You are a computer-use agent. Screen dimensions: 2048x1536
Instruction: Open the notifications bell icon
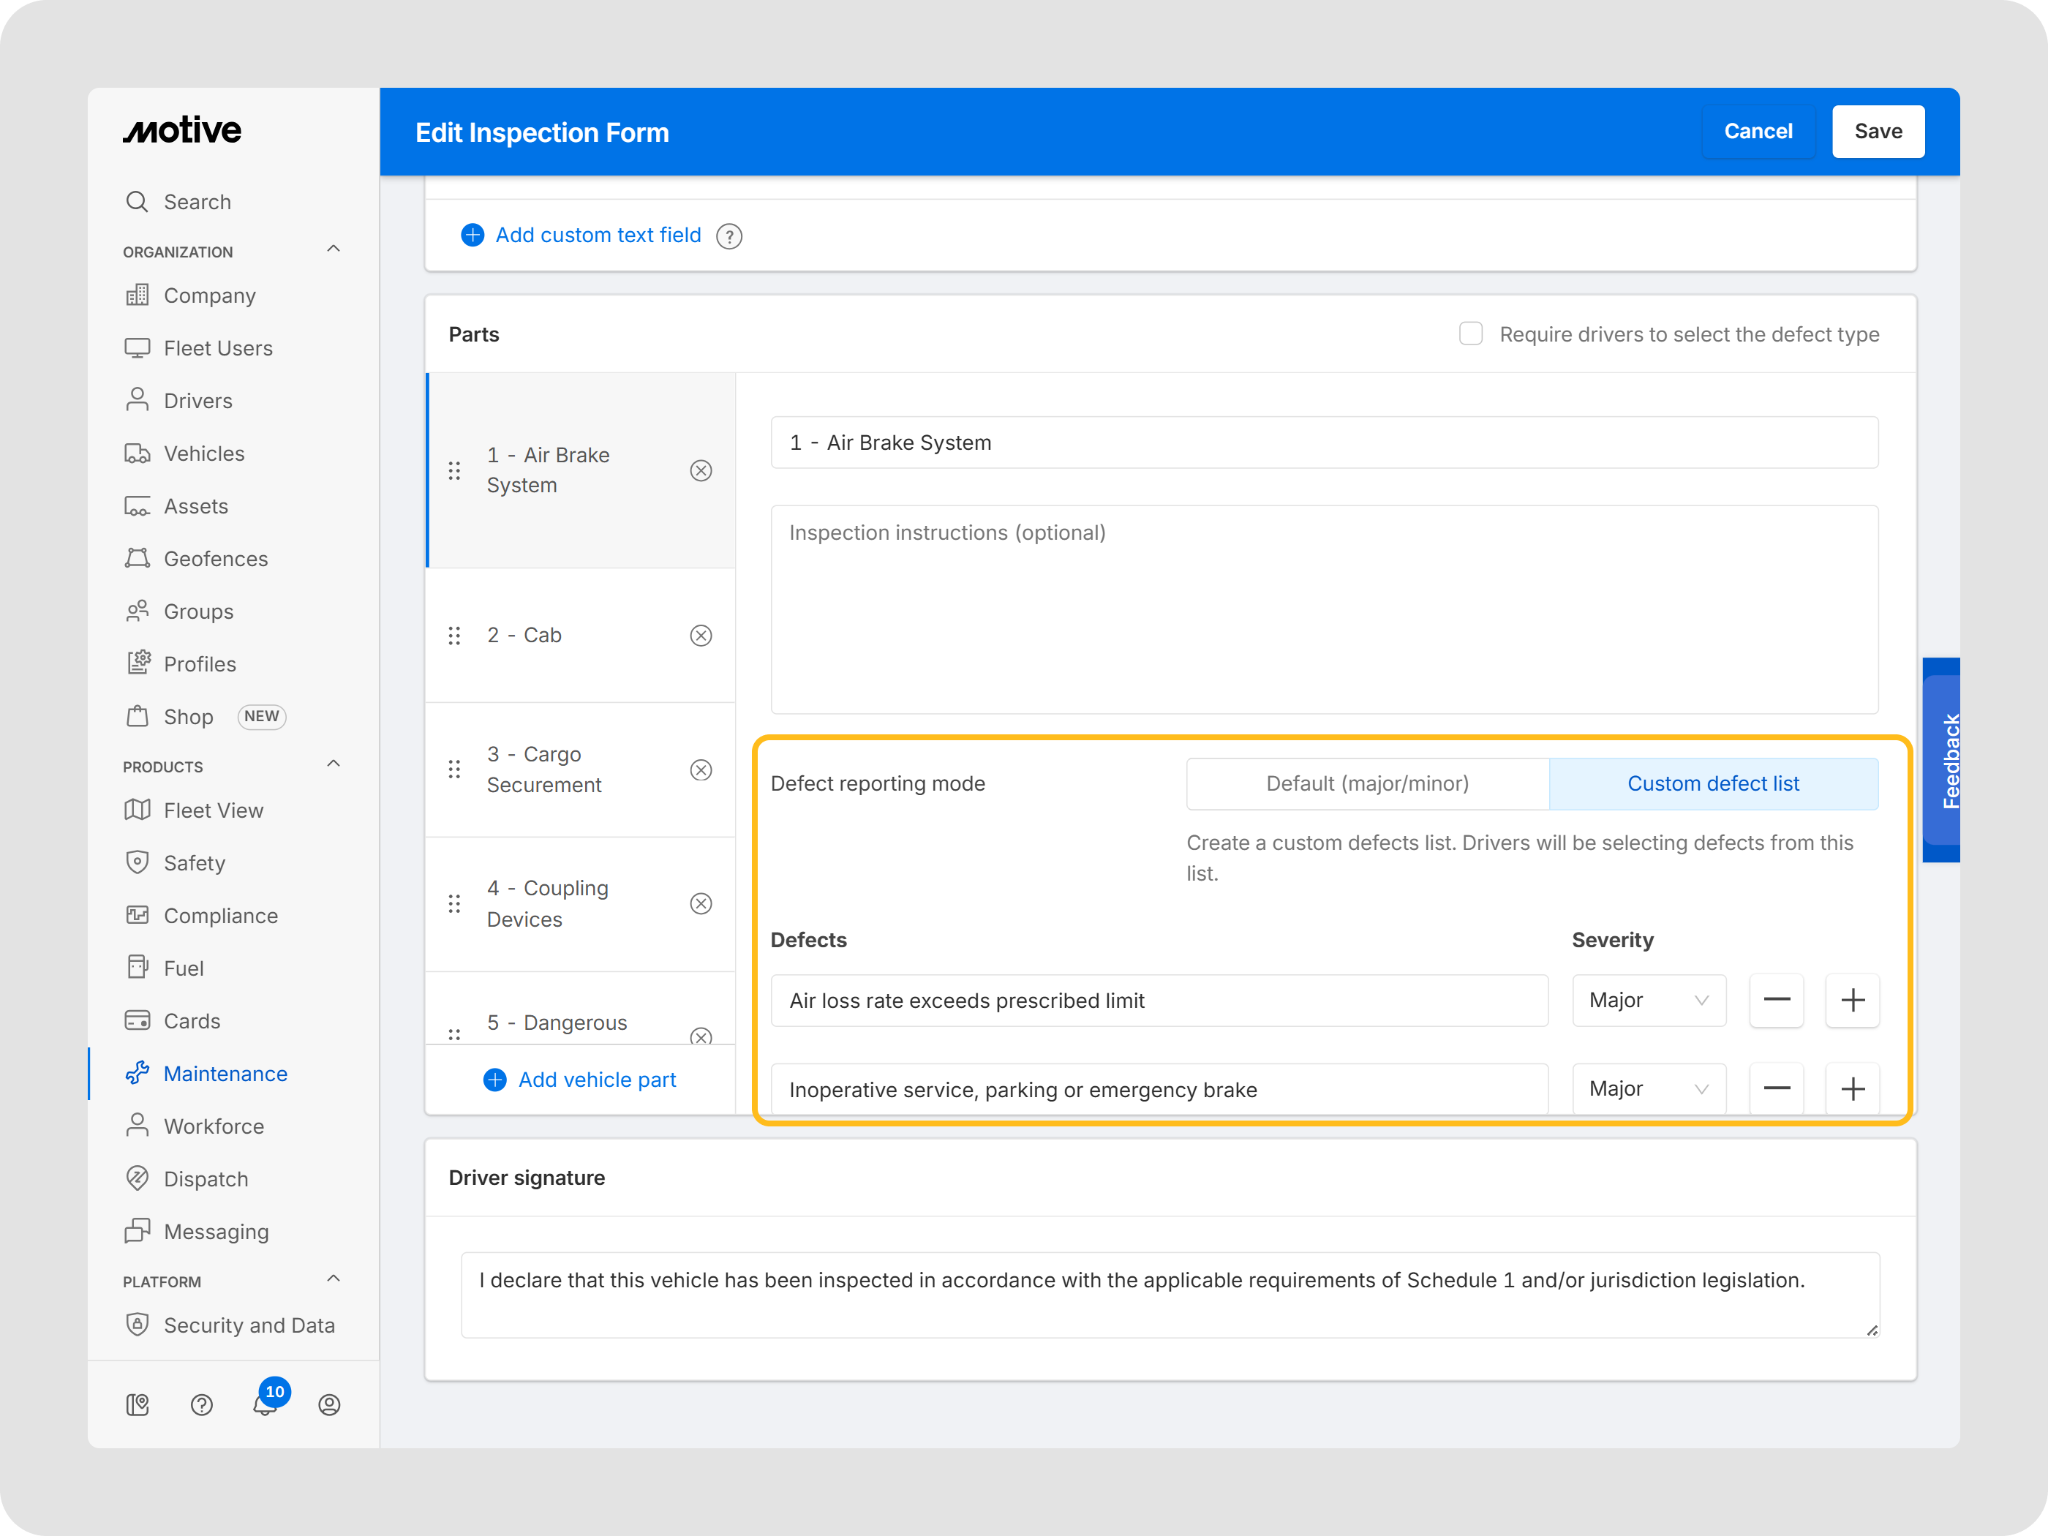pyautogui.click(x=265, y=1404)
